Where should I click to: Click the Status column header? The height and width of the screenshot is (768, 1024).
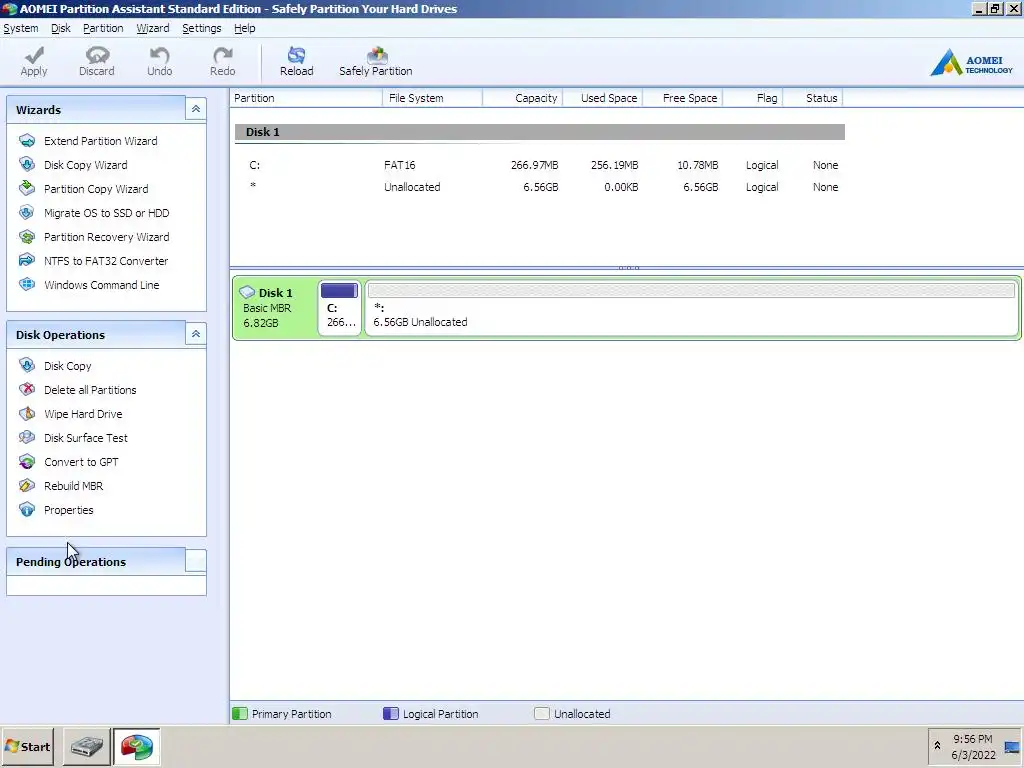812,98
